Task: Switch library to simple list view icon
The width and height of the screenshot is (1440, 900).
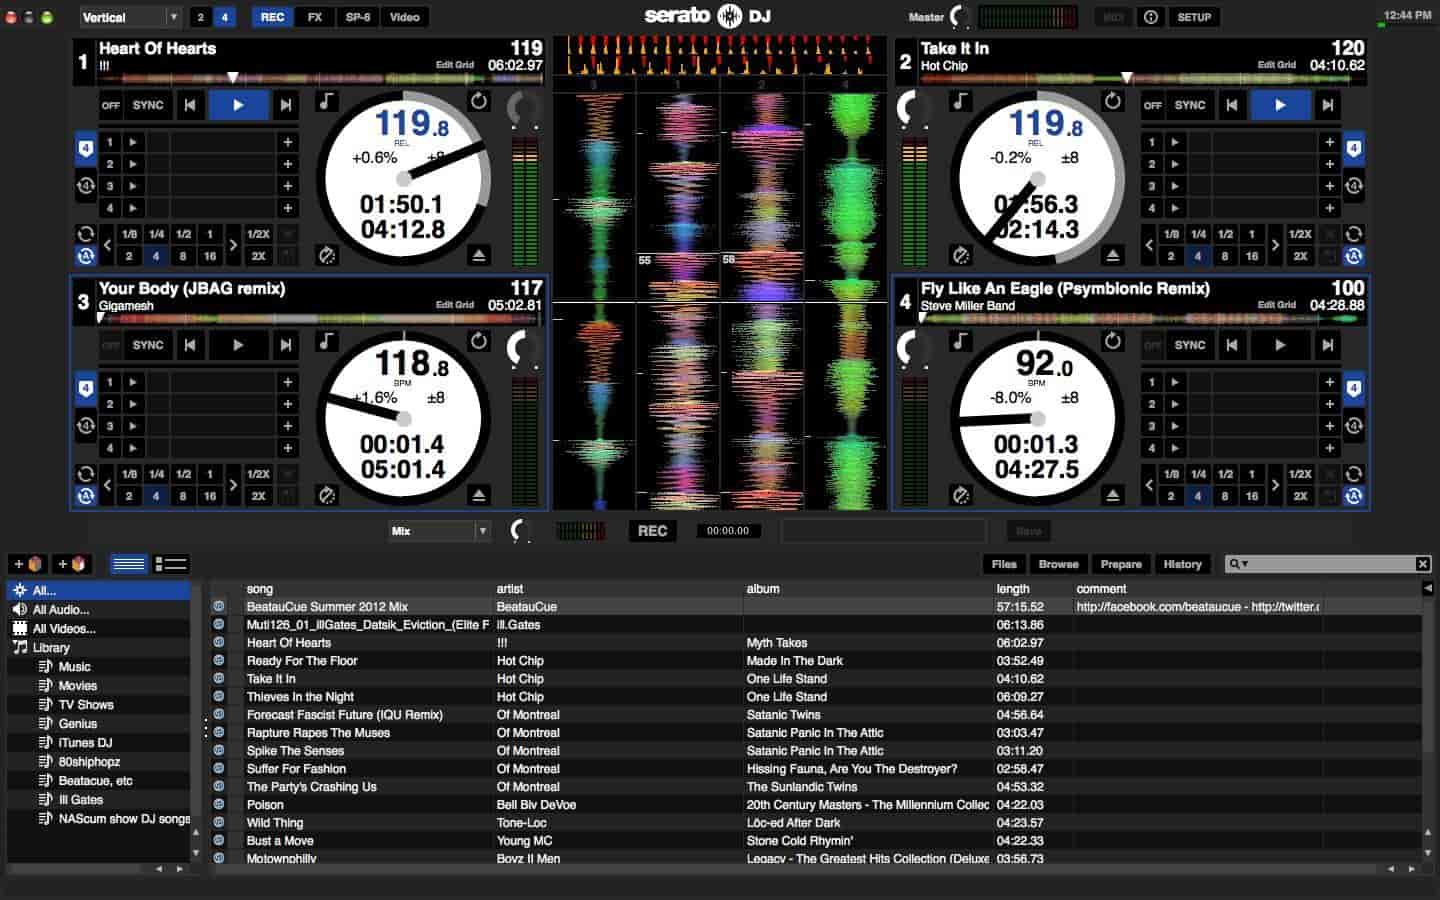Action: coord(129,564)
